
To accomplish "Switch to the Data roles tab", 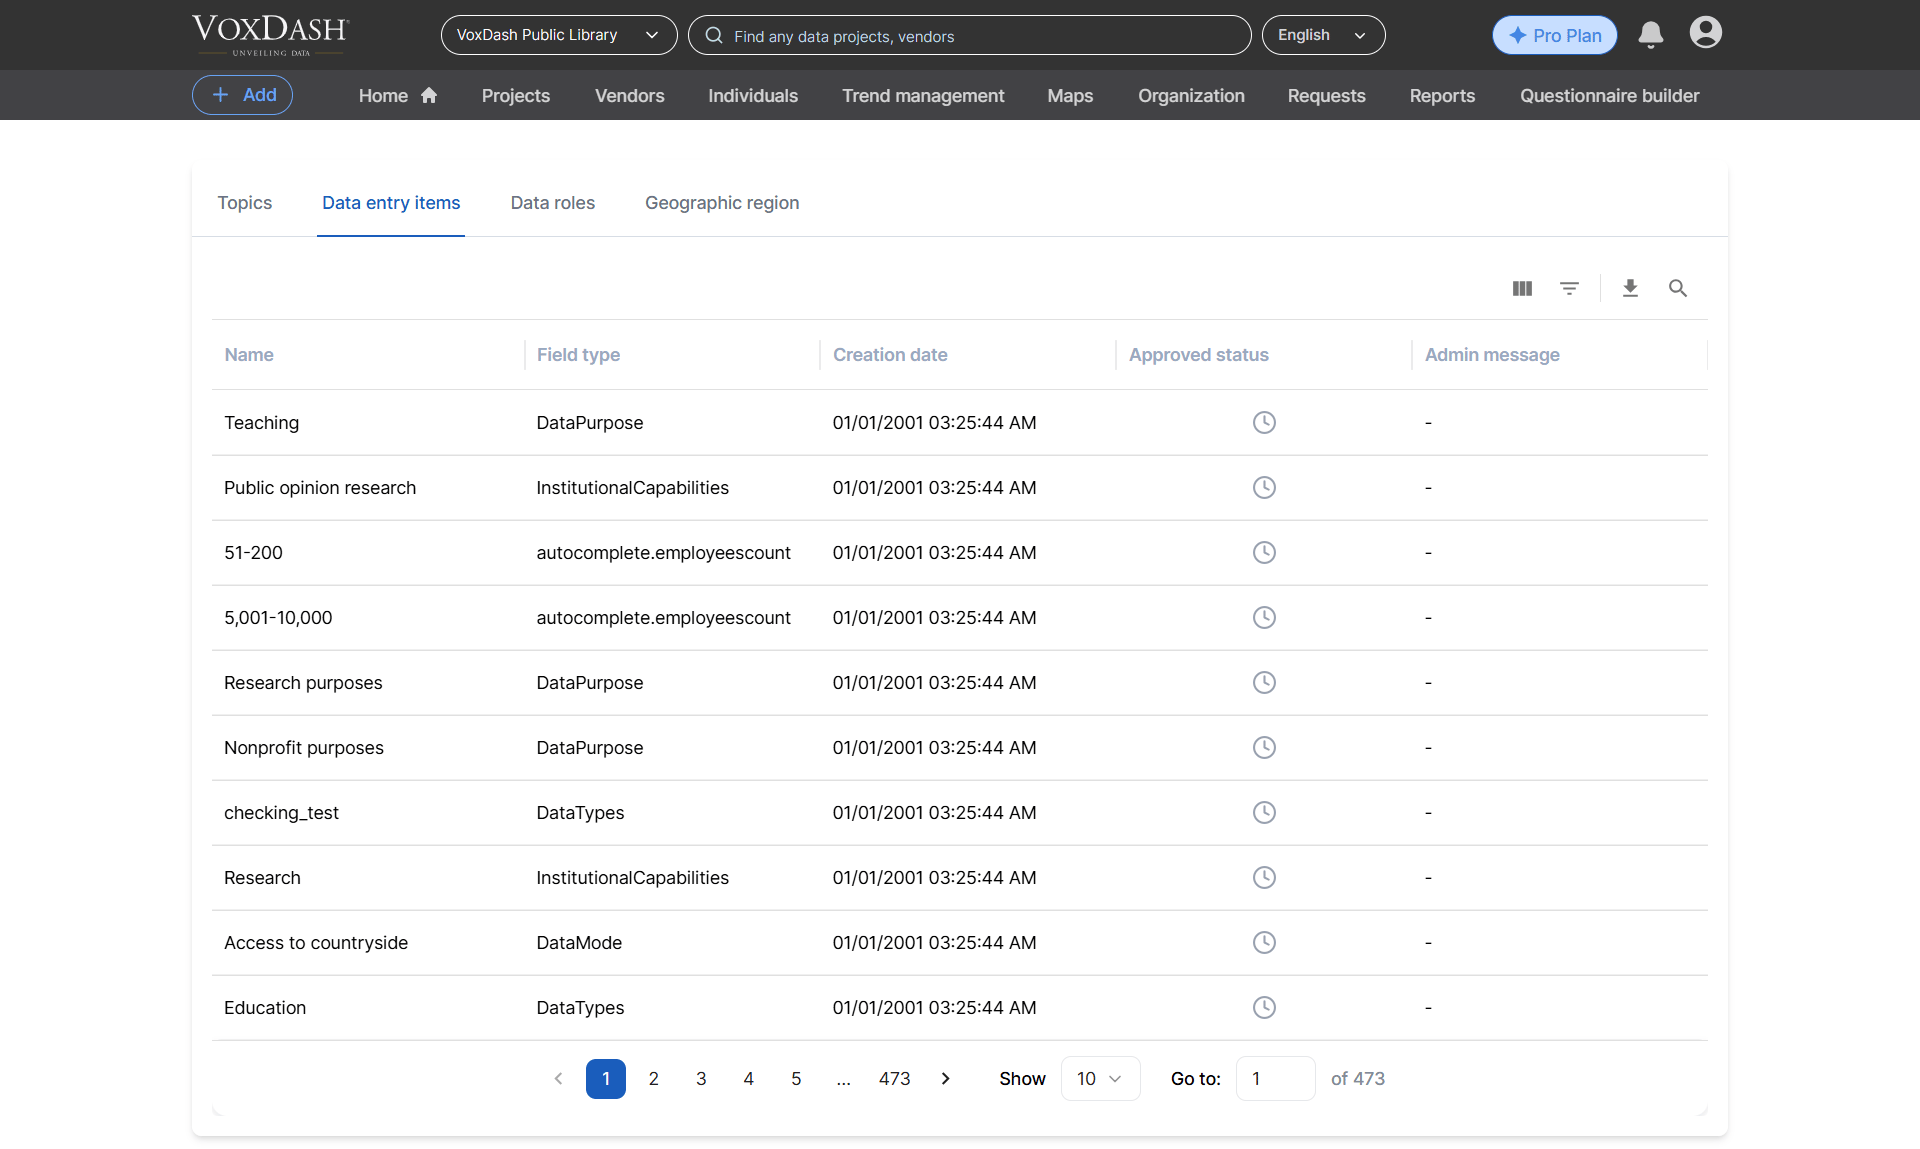I will pos(553,203).
